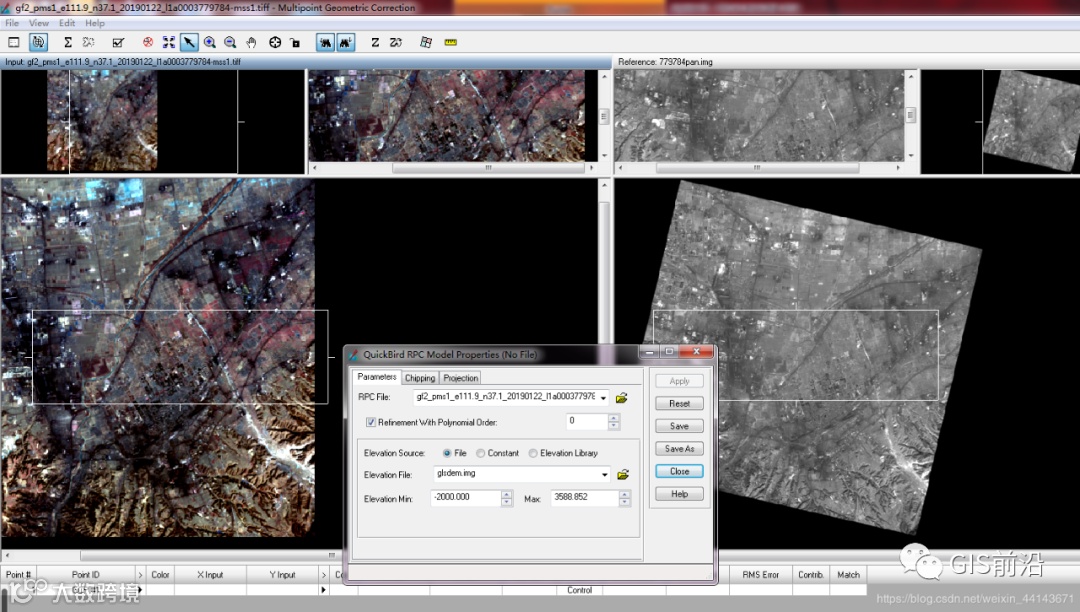Open the Elevation File dropdown

604,475
